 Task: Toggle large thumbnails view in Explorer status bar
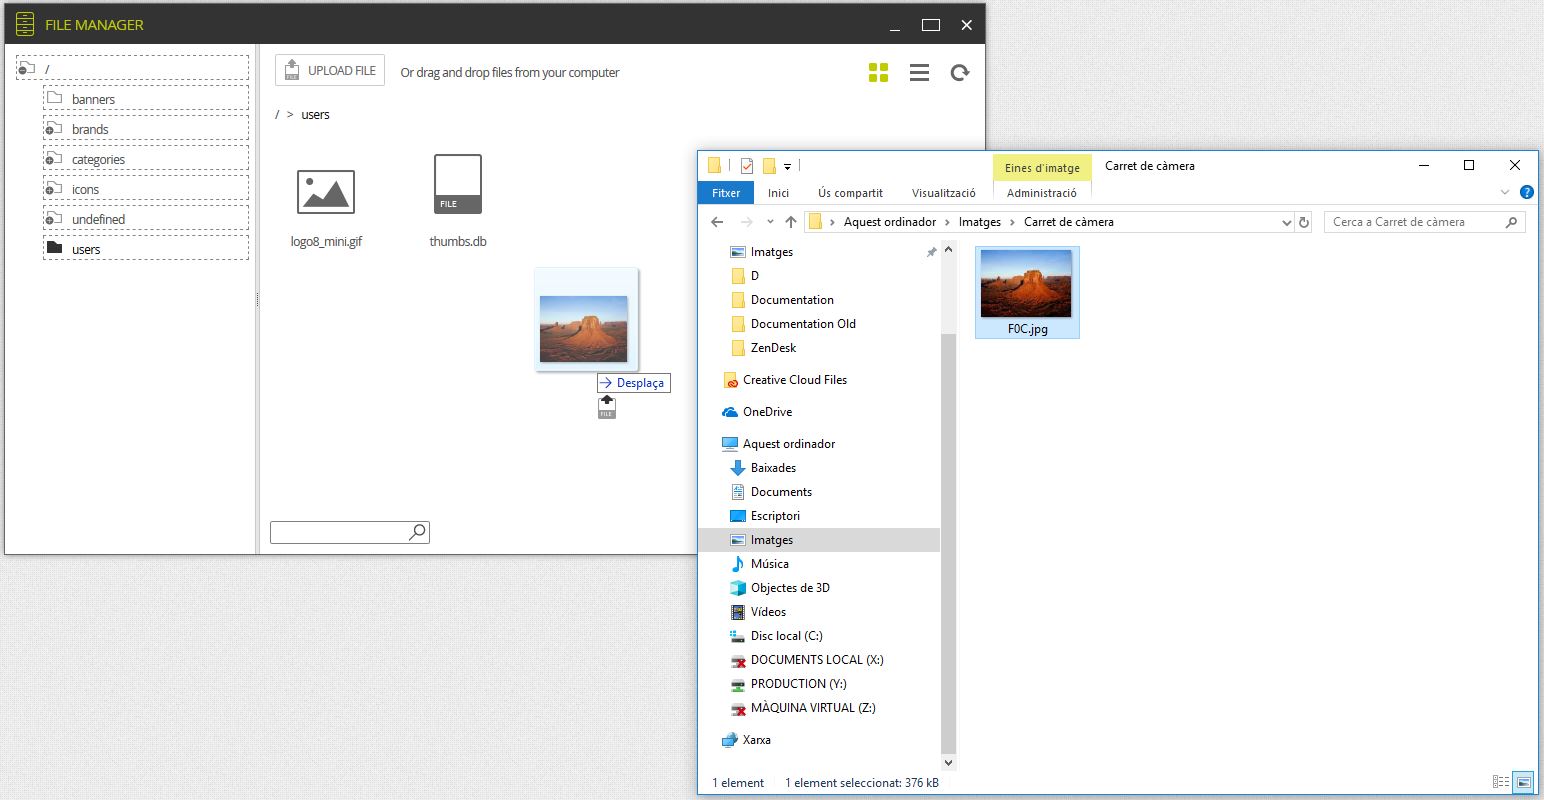tap(1523, 782)
